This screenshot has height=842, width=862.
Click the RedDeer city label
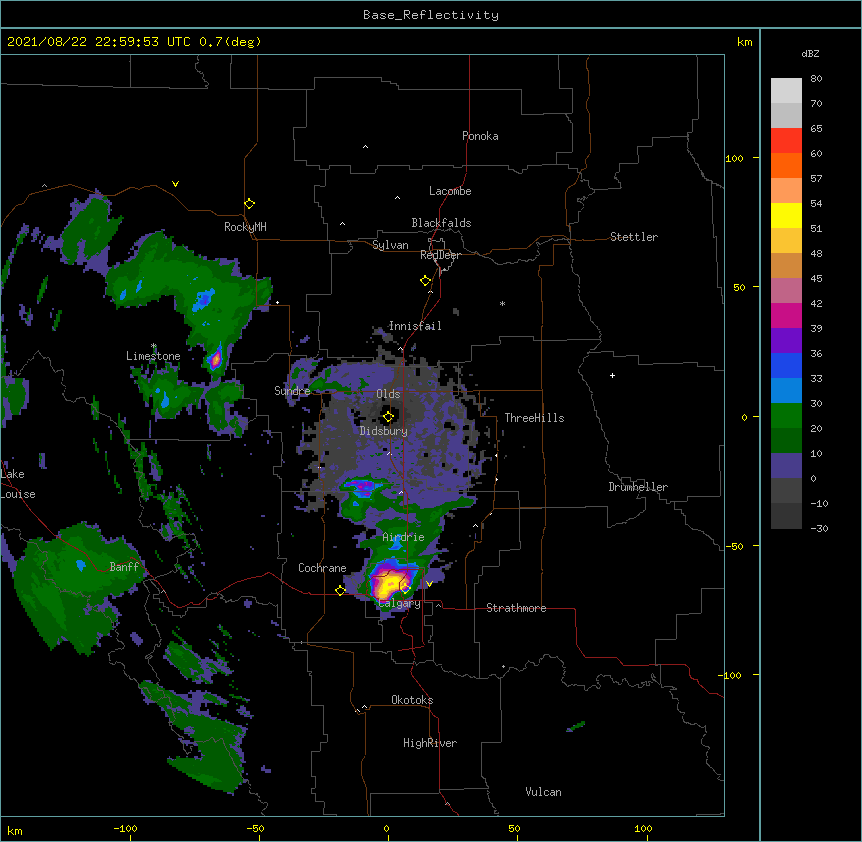click(x=440, y=255)
